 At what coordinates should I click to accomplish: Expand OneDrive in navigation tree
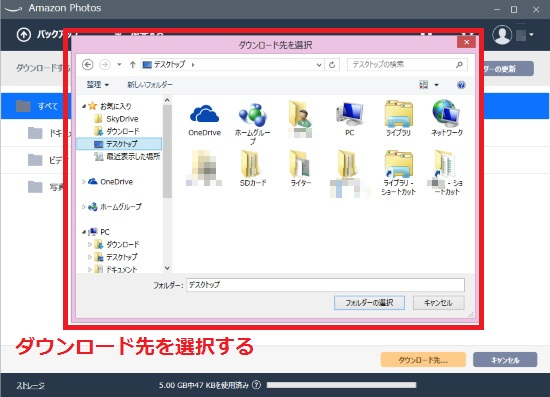tap(84, 182)
